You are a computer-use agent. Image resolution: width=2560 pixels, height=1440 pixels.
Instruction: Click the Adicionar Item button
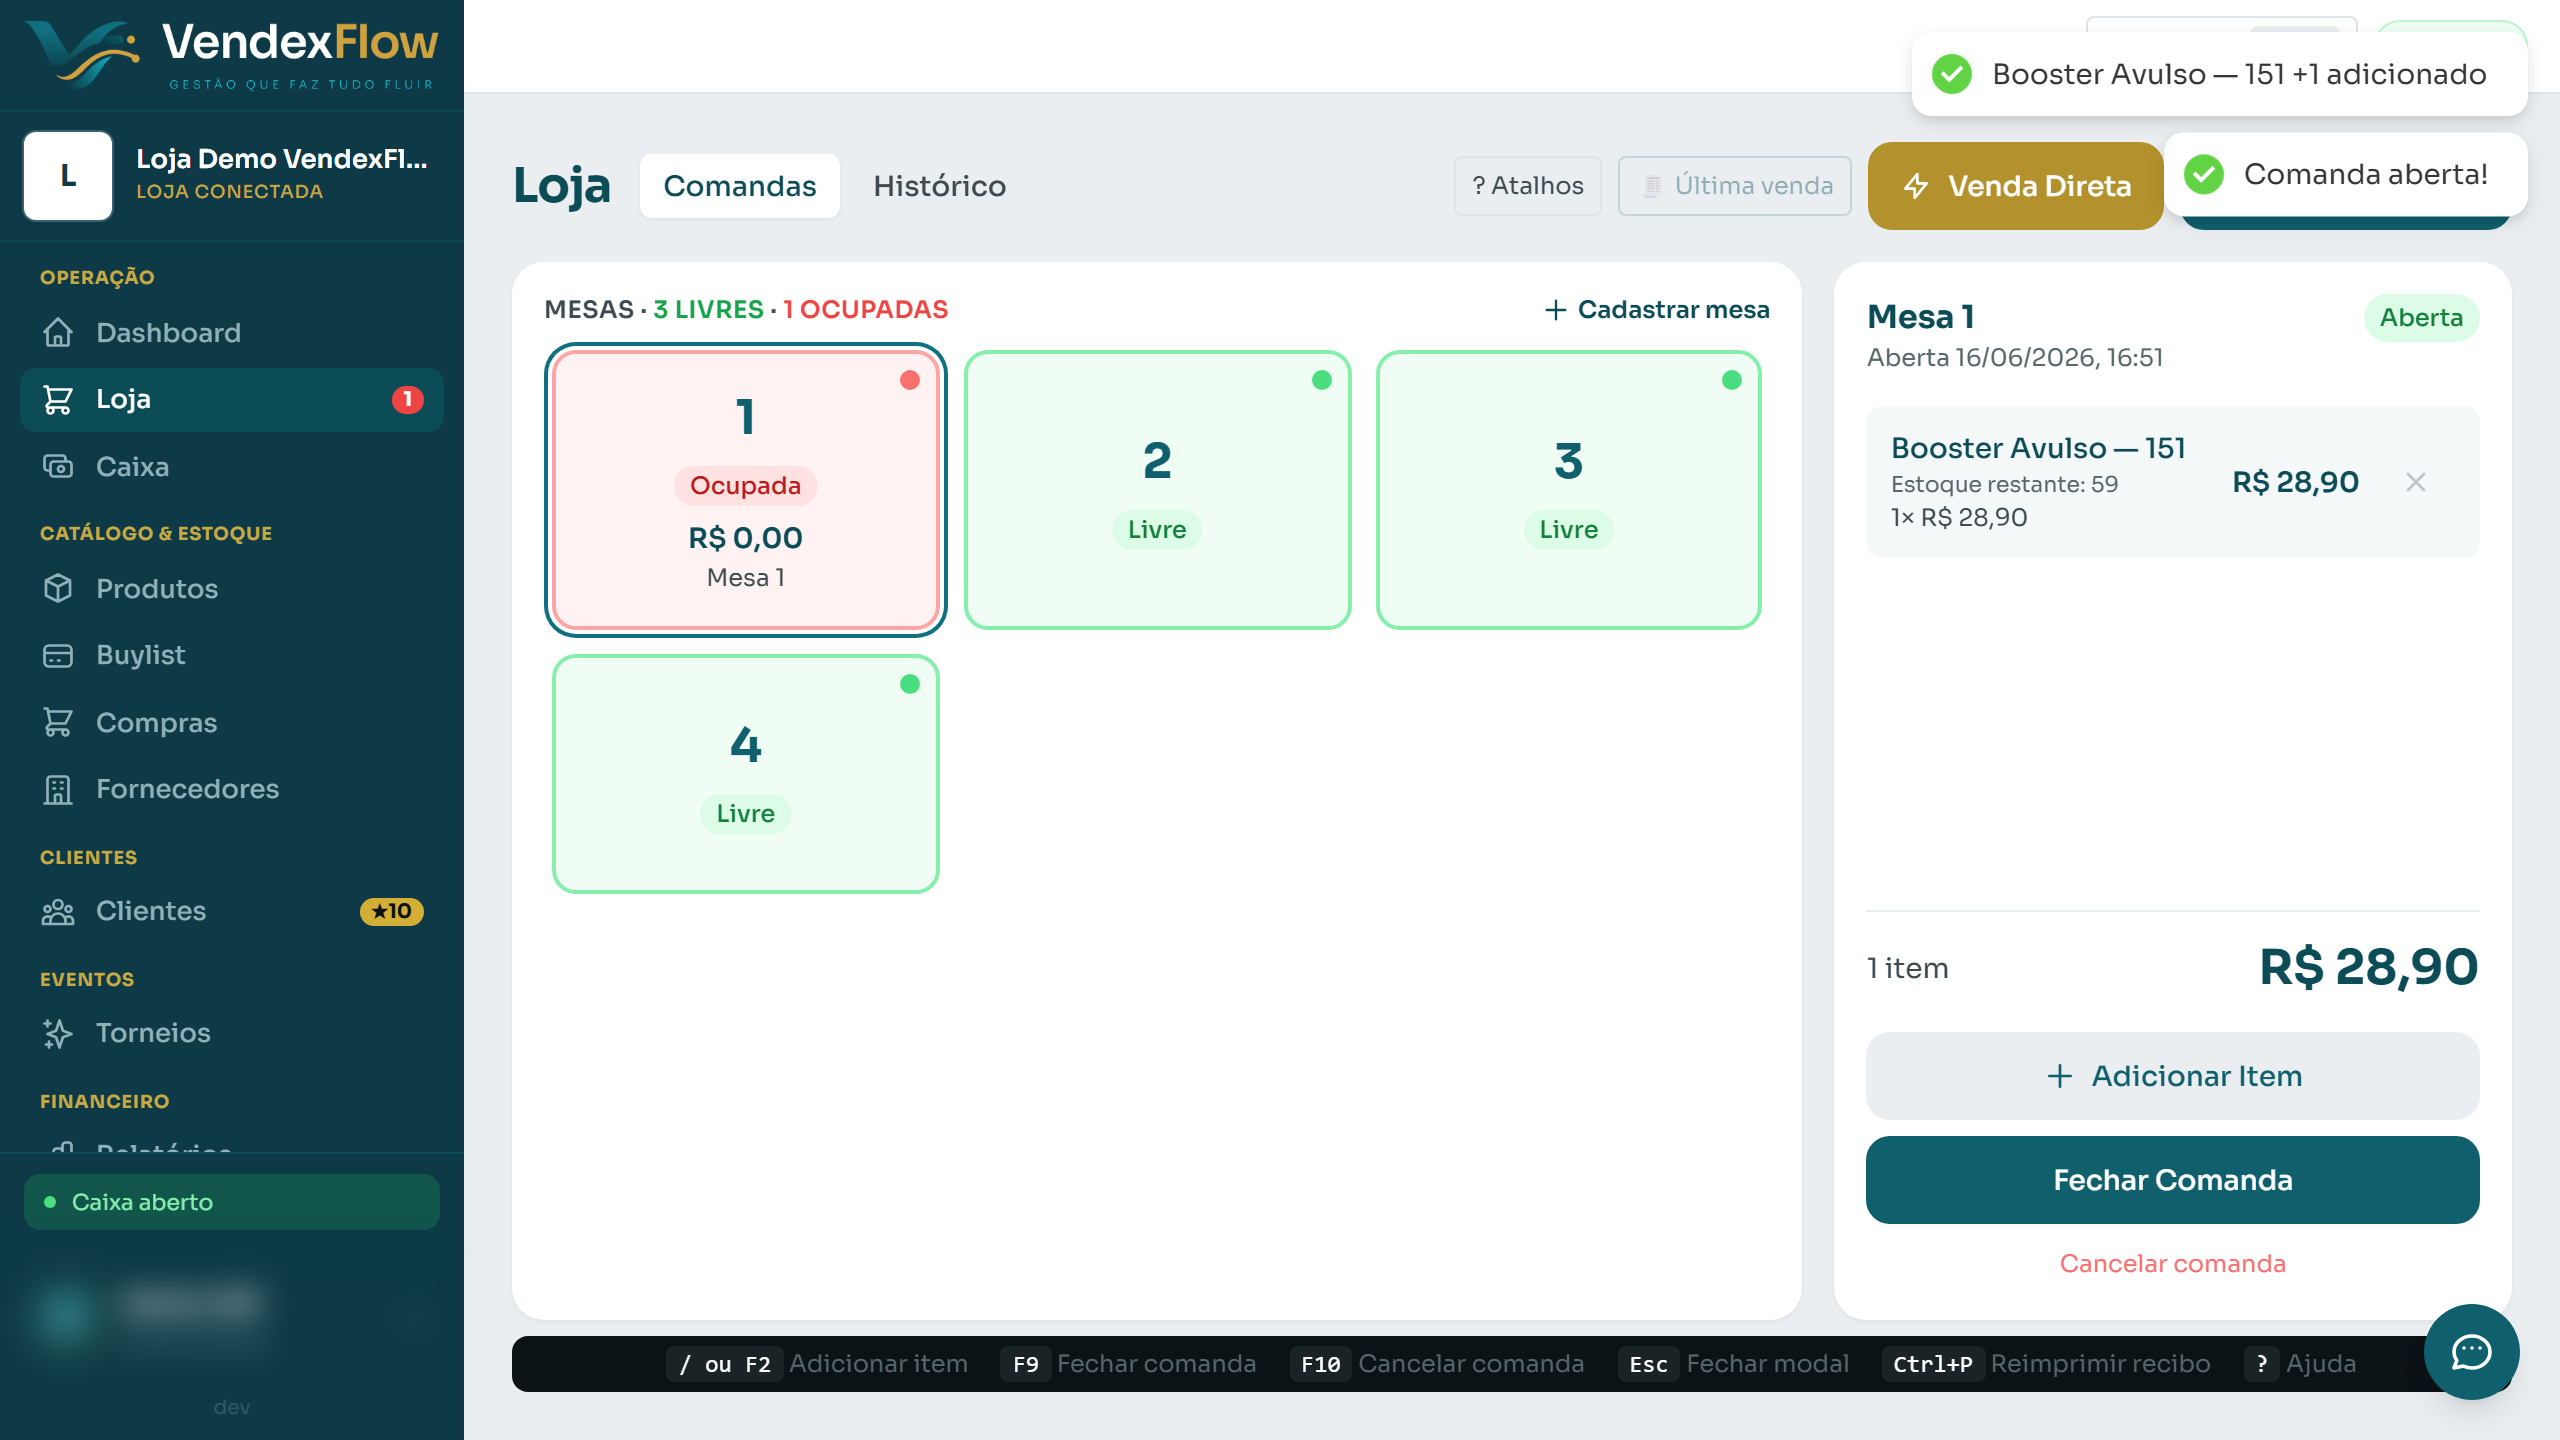(2172, 1076)
